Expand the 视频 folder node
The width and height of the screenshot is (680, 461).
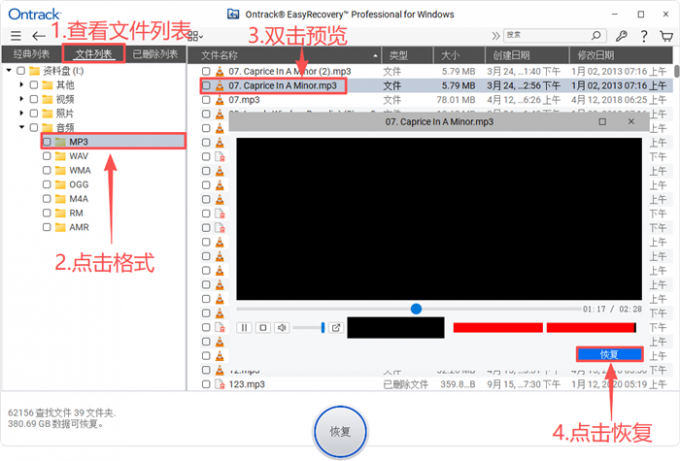[x=21, y=99]
